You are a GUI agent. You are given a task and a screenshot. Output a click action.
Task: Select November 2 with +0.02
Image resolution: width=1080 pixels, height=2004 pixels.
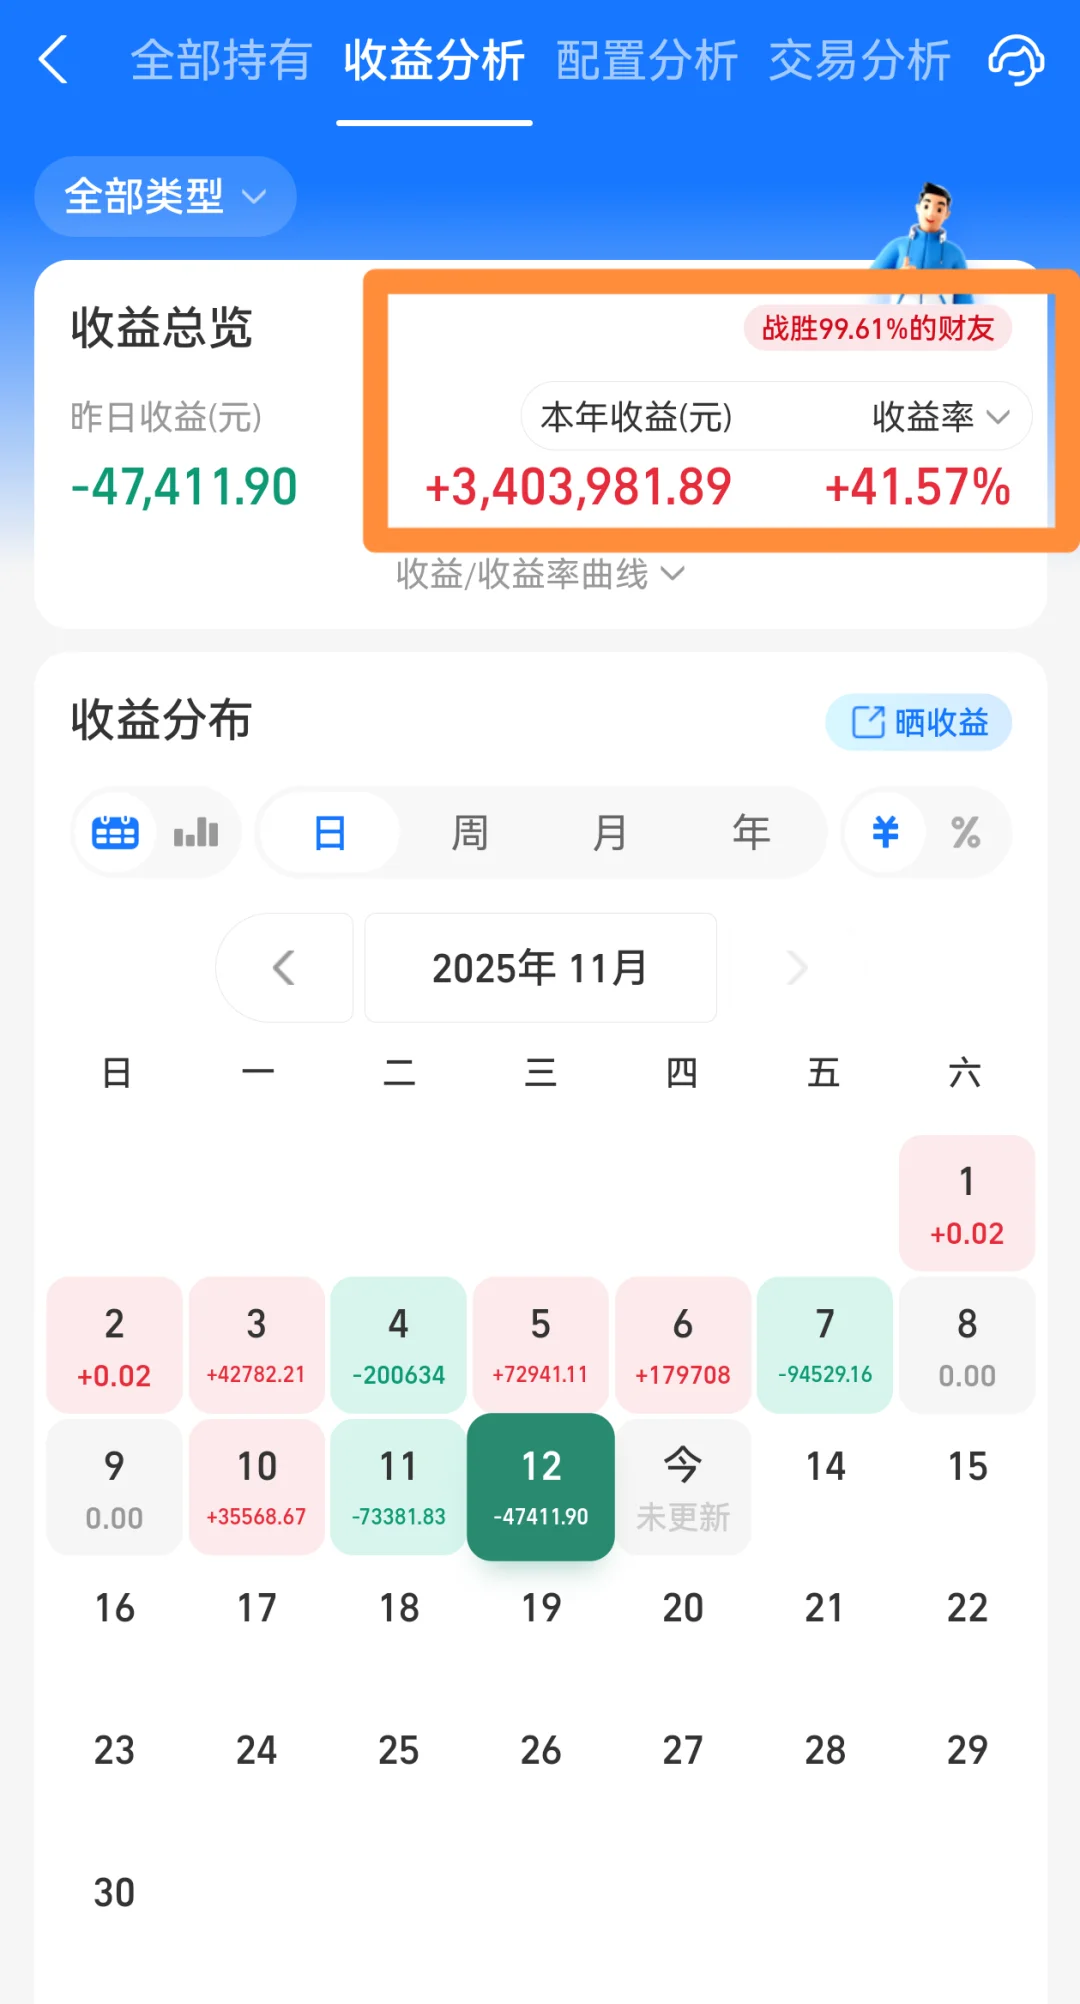[x=114, y=1345]
